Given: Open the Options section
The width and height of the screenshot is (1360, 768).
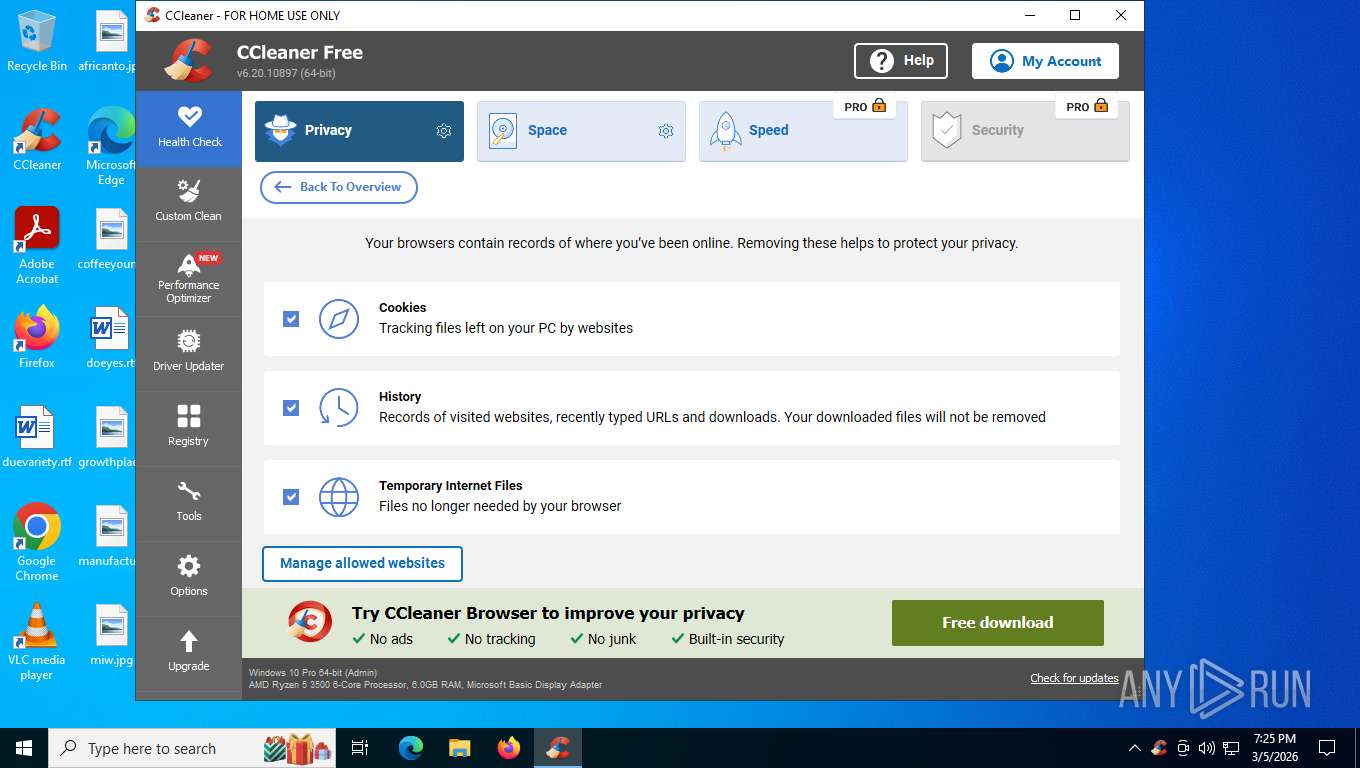Looking at the screenshot, I should pyautogui.click(x=189, y=578).
